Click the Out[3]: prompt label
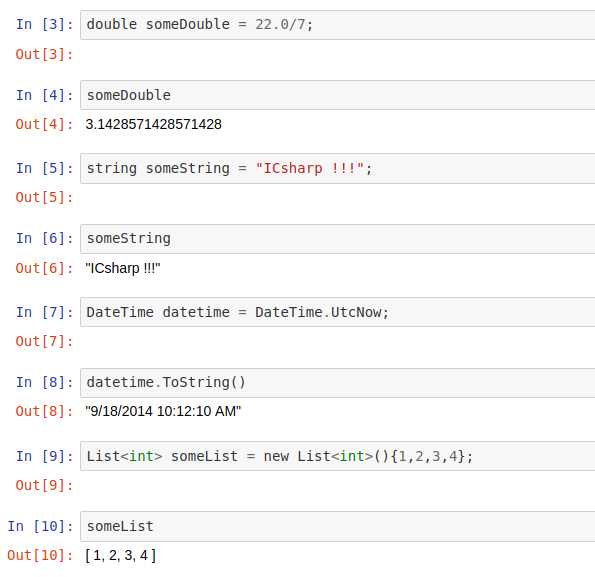 [44, 55]
